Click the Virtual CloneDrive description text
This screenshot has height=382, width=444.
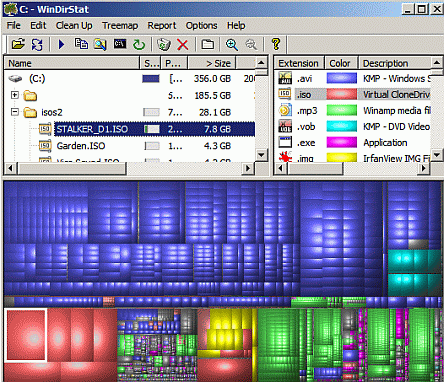(x=396, y=94)
